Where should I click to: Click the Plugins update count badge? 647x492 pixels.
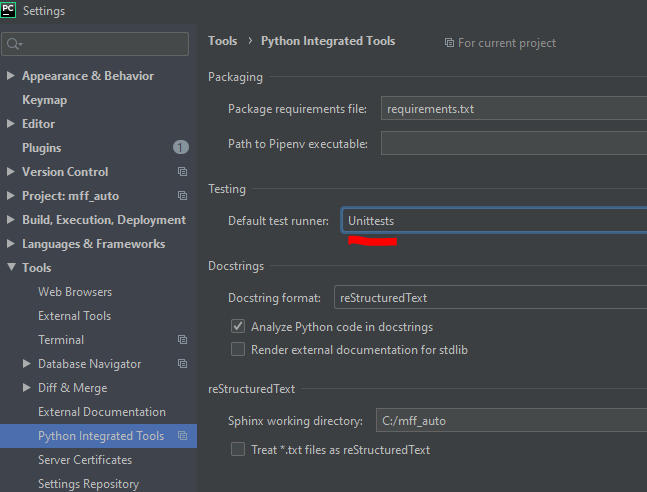(x=181, y=147)
